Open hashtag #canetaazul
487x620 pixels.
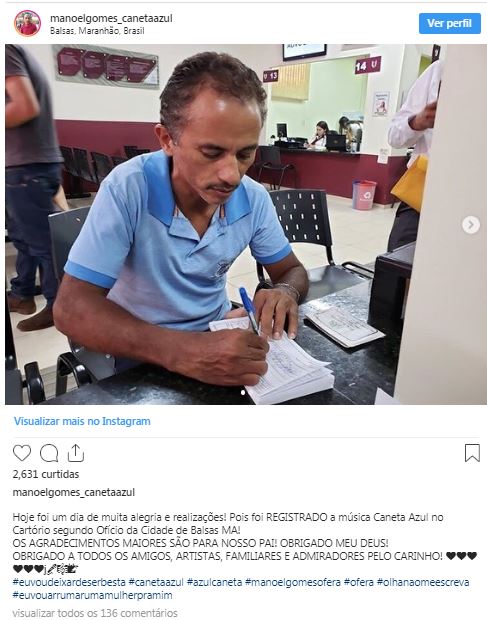[x=156, y=582]
